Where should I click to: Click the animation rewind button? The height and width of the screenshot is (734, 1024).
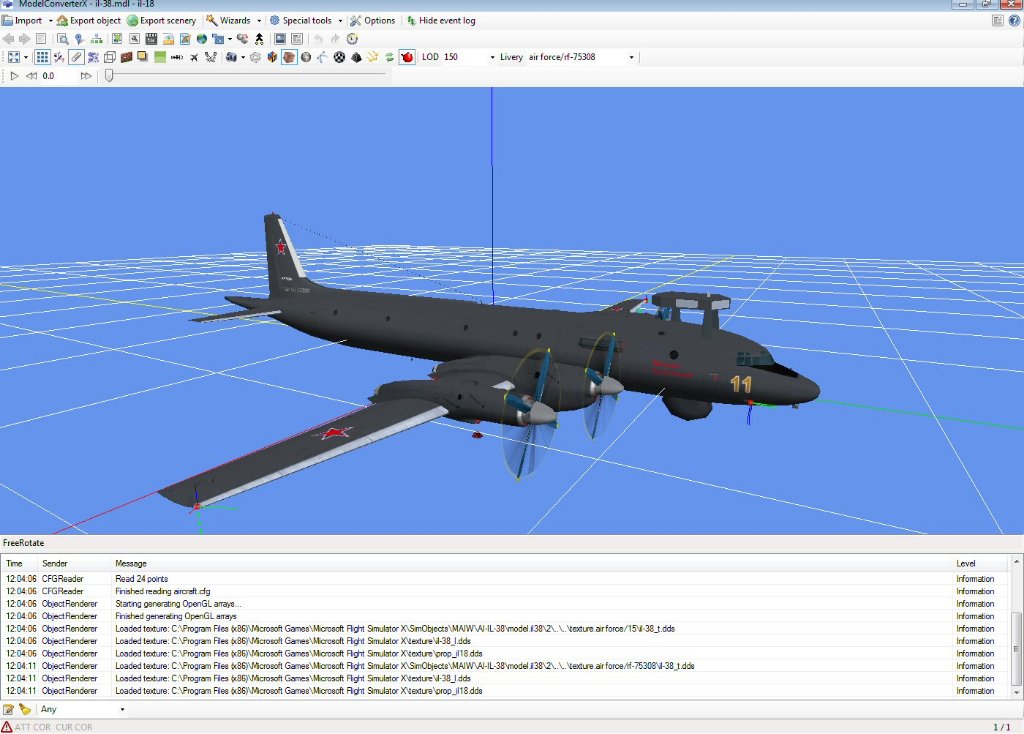click(31, 76)
